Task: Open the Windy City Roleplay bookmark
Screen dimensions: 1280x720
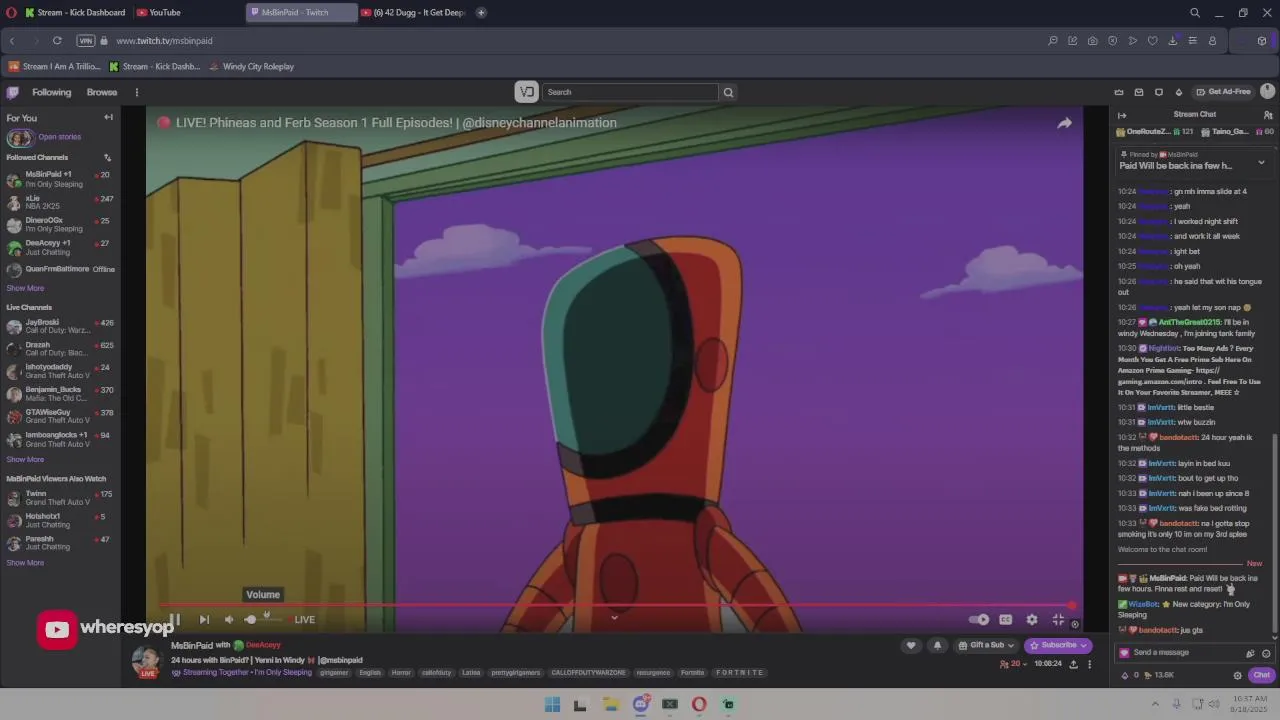Action: [x=251, y=67]
